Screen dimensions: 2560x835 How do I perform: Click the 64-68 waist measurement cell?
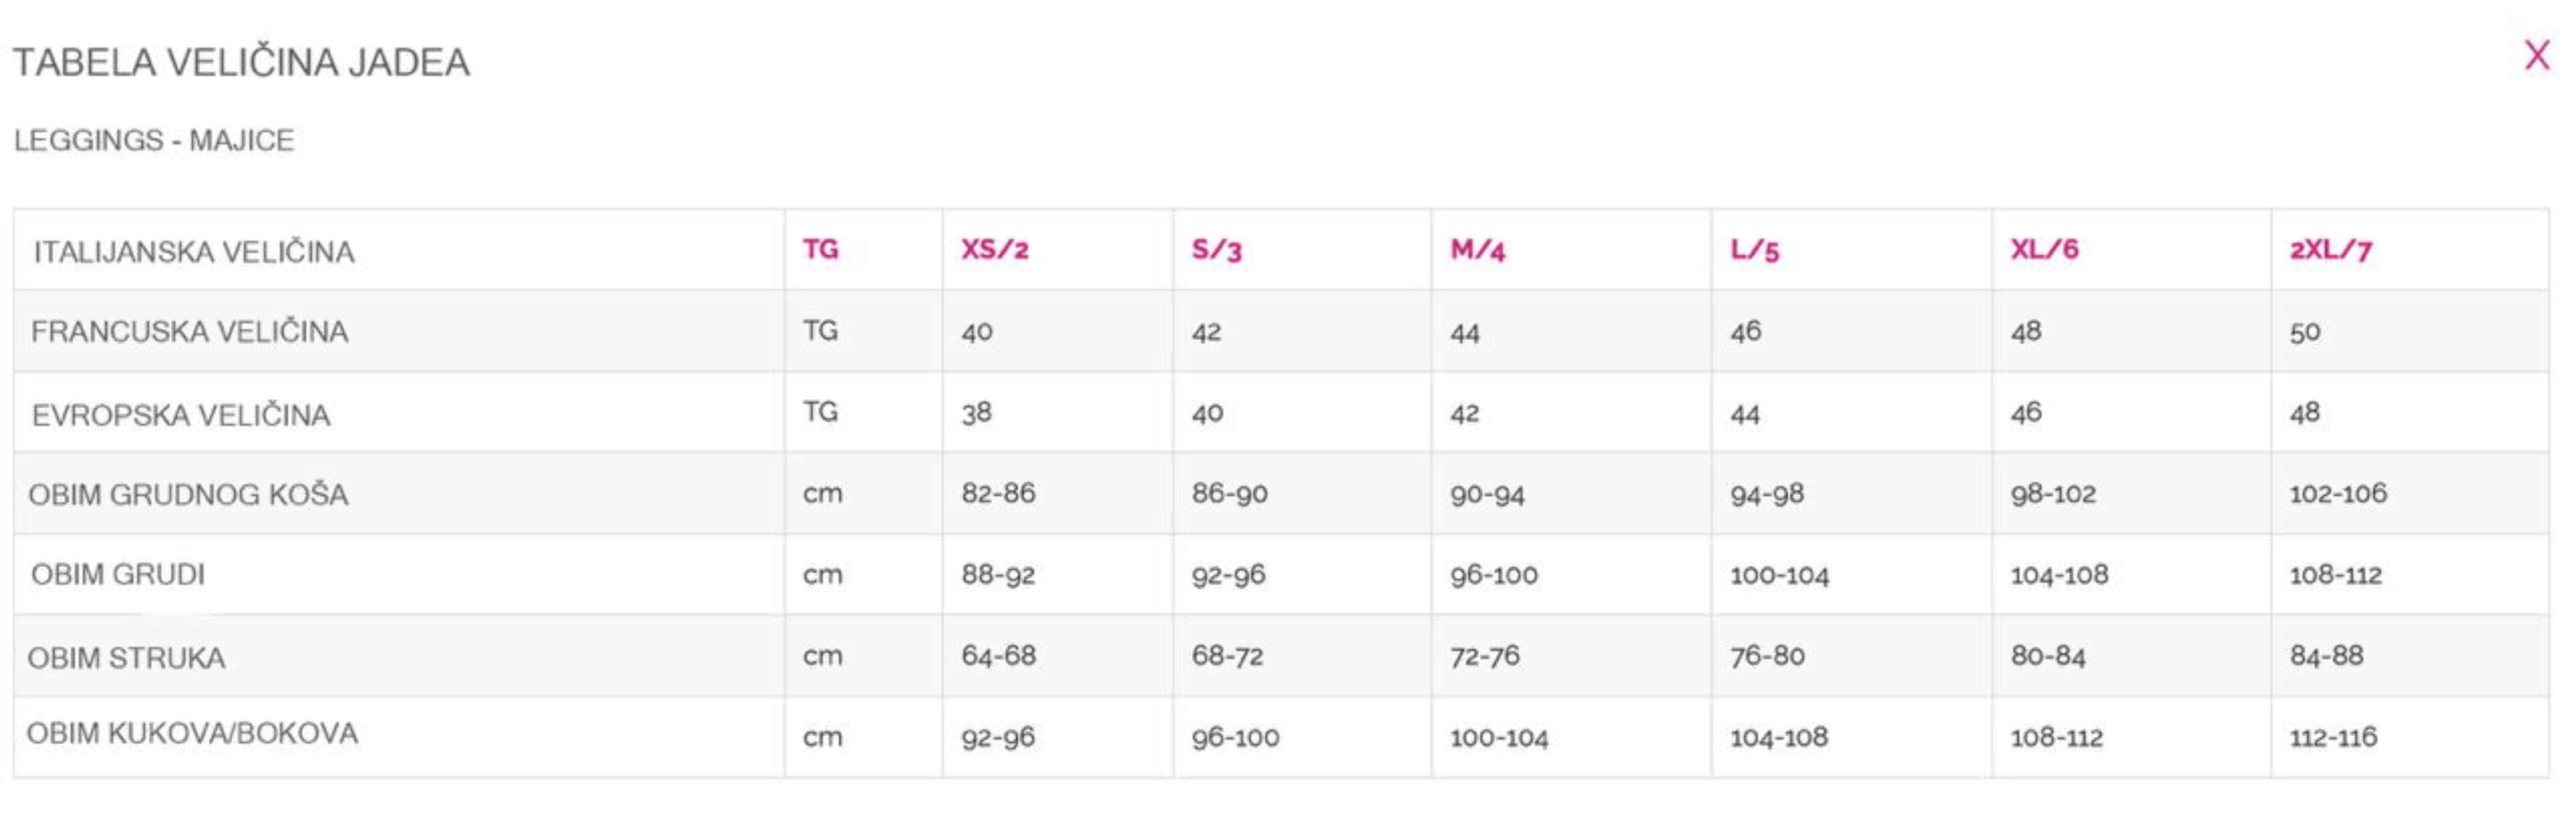pos(998,656)
